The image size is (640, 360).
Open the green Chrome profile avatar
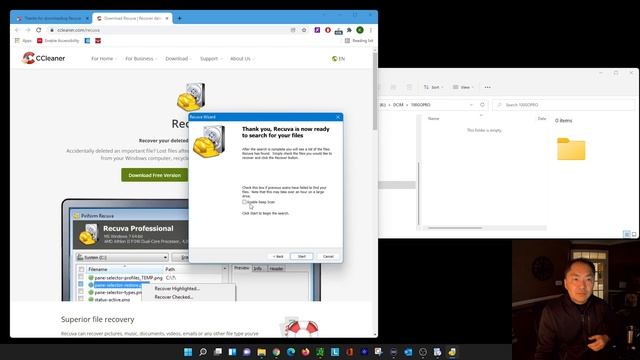(360, 30)
